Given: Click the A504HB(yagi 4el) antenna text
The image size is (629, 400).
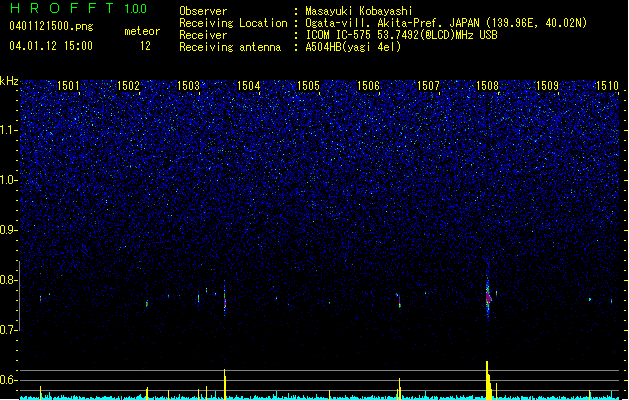Looking at the screenshot, I should (x=353, y=47).
